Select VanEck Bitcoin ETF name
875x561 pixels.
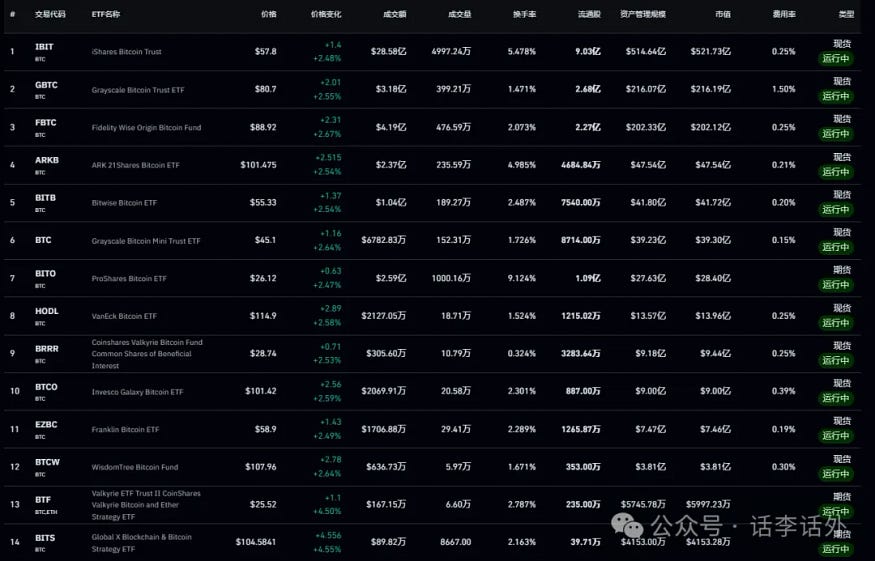point(124,316)
